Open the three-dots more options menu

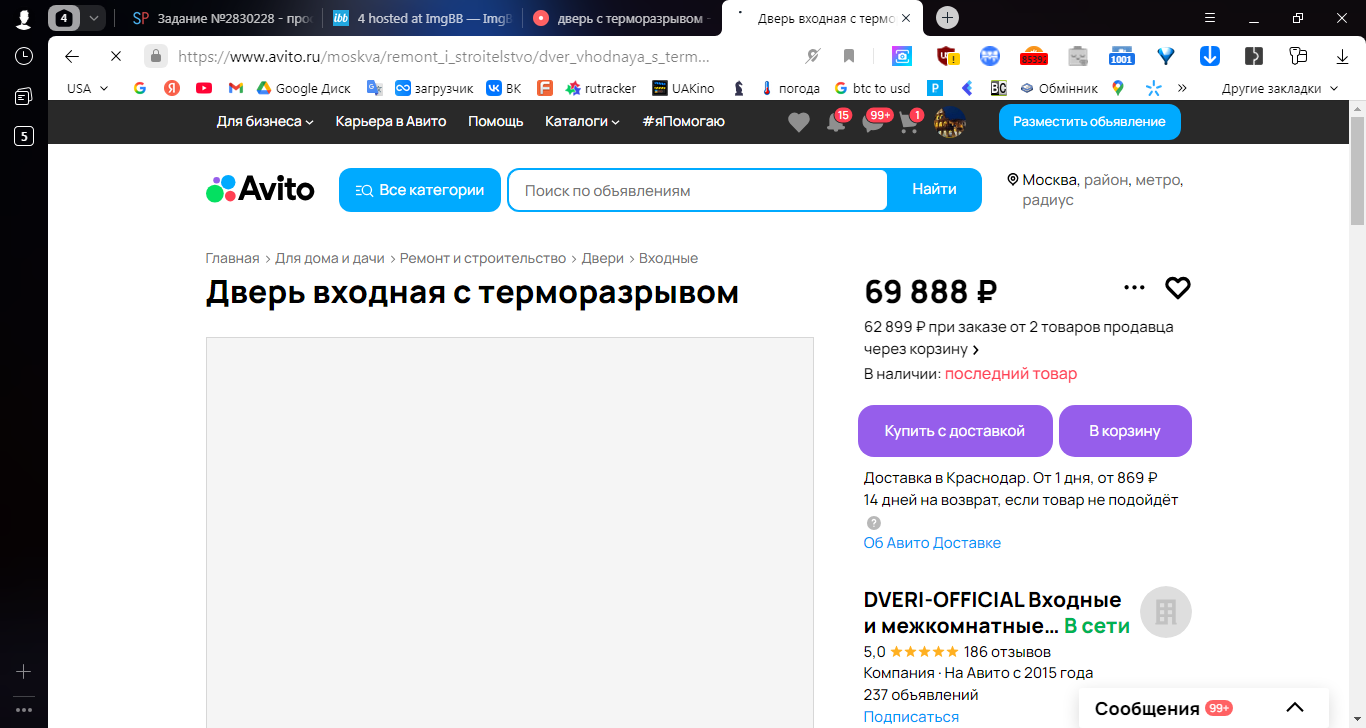pyautogui.click(x=1134, y=288)
